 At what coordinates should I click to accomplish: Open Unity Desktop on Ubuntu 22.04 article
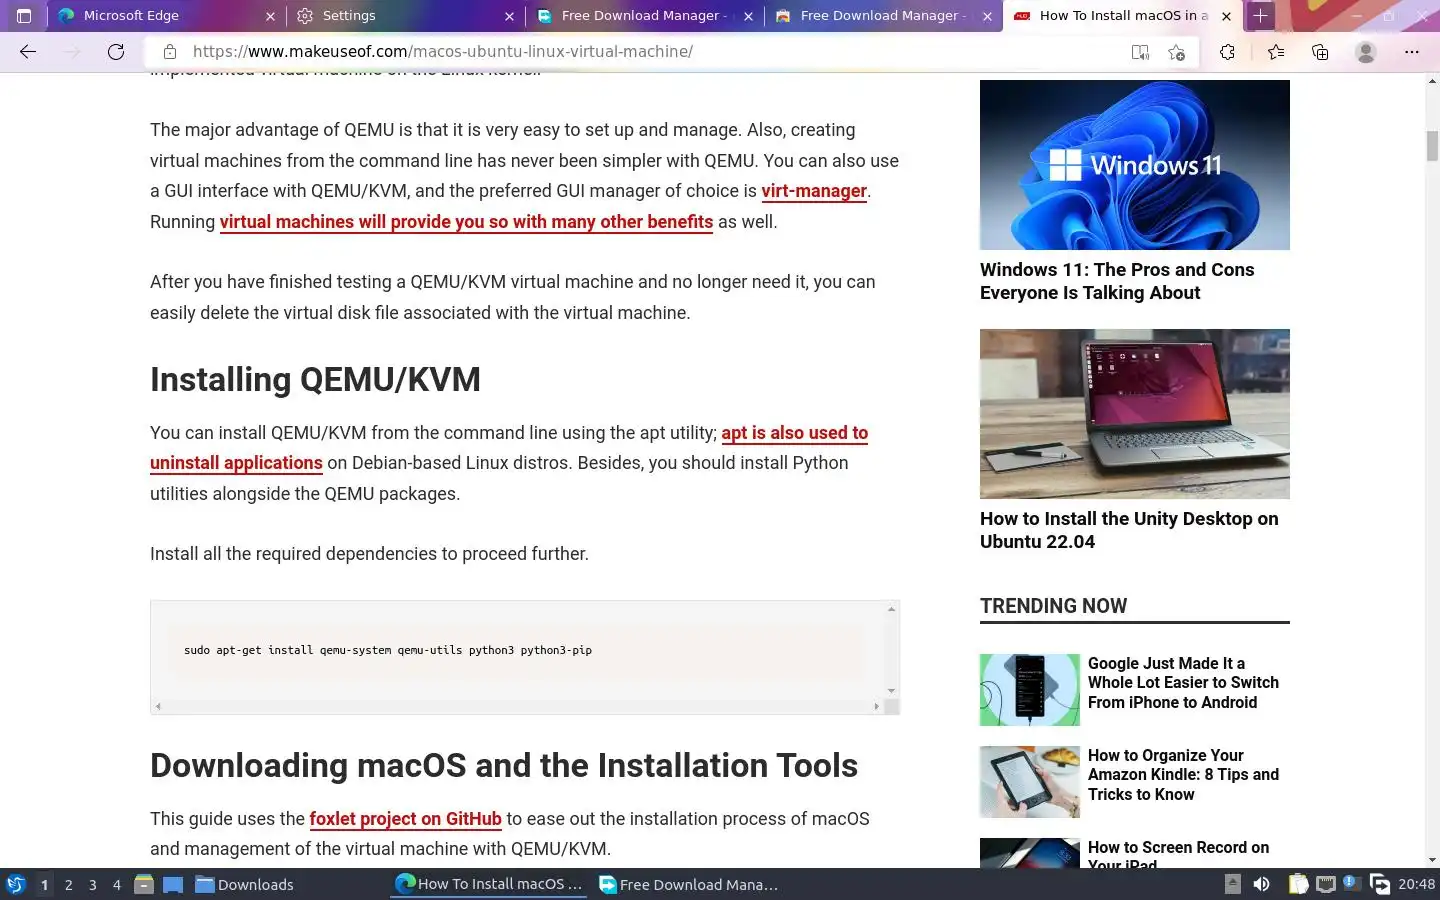point(1129,530)
